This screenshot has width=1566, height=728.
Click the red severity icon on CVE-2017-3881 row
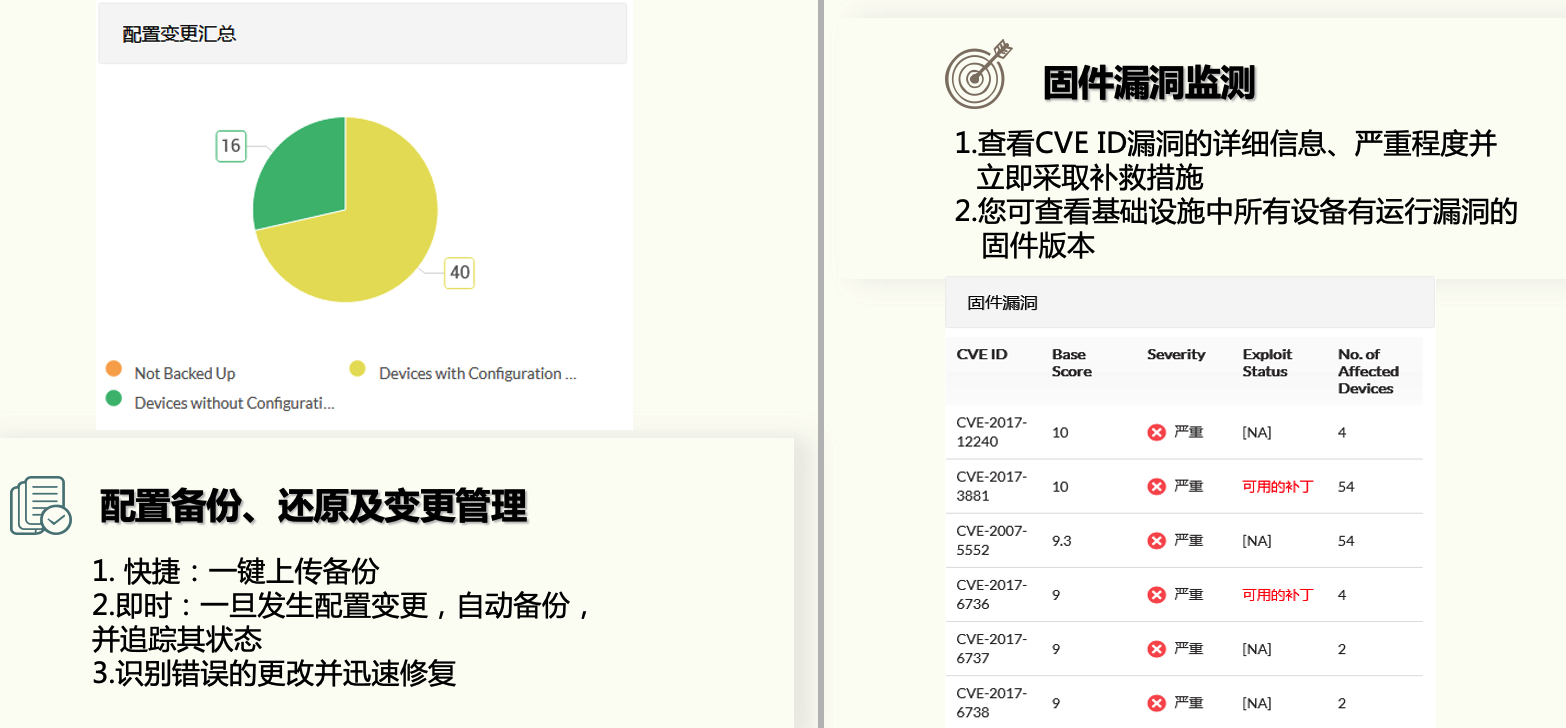coord(1157,486)
